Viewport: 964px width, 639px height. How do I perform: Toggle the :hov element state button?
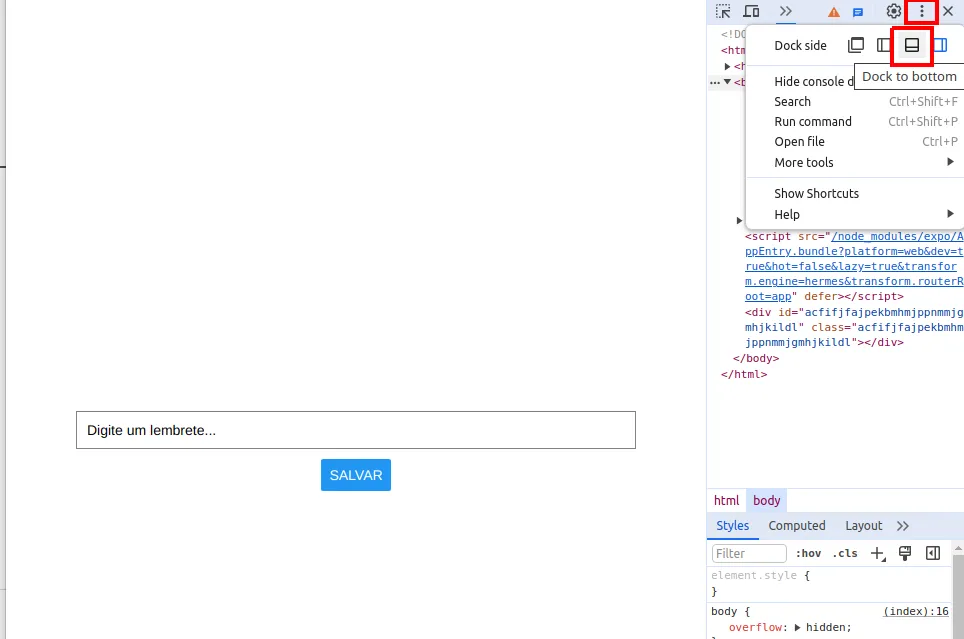[x=808, y=554]
